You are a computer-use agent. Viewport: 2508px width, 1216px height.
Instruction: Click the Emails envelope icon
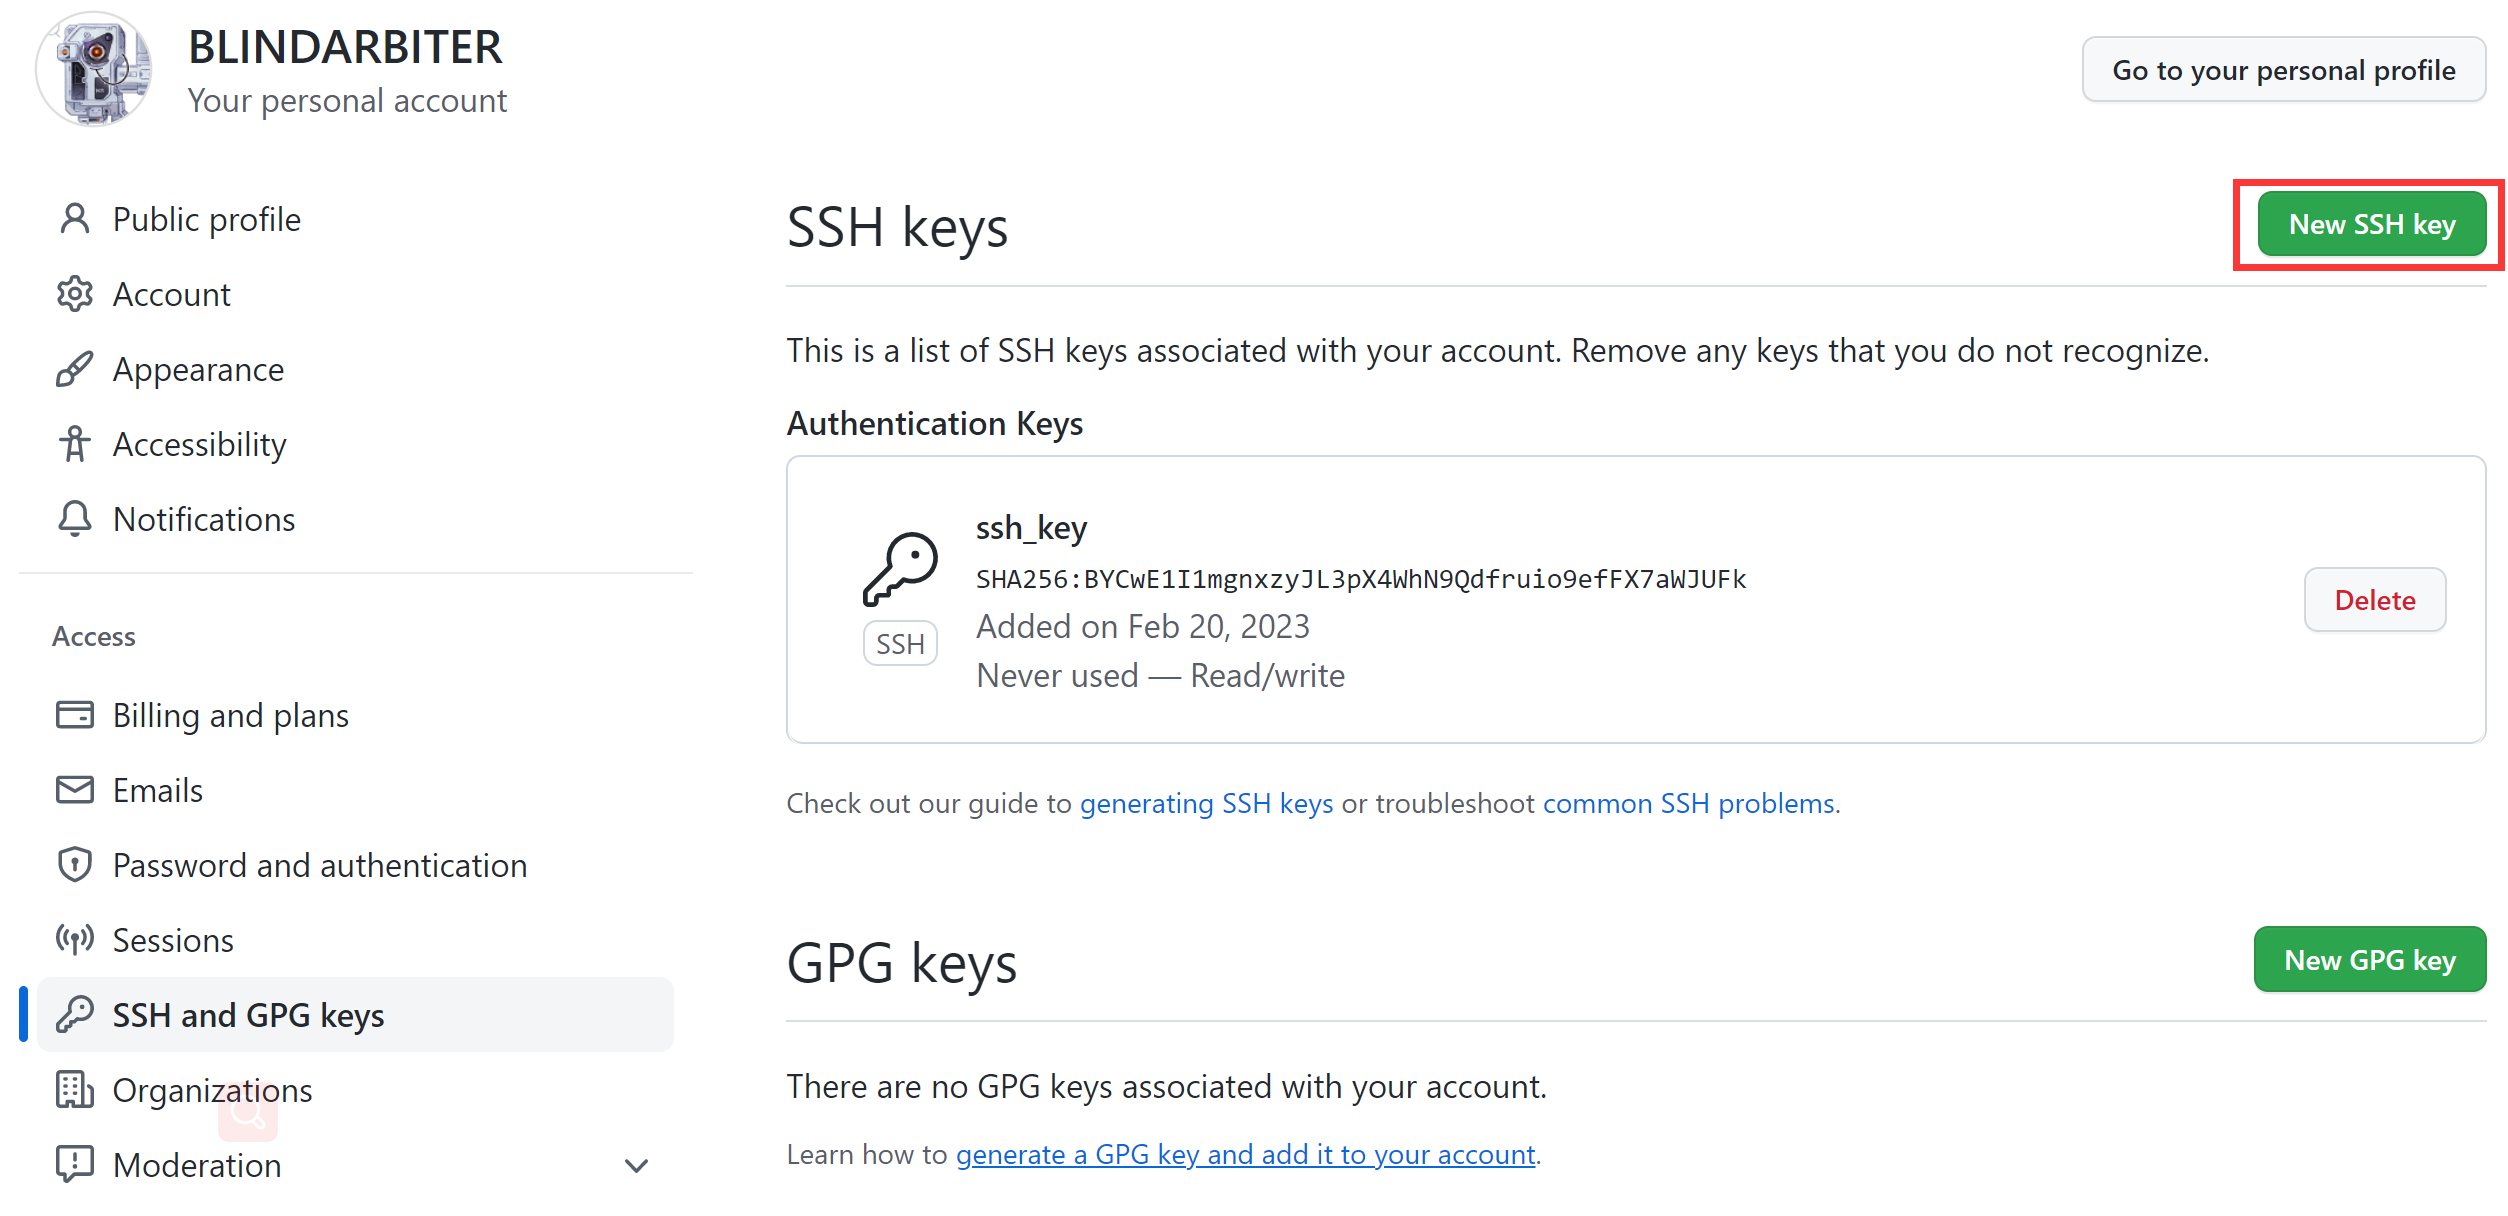[x=75, y=790]
